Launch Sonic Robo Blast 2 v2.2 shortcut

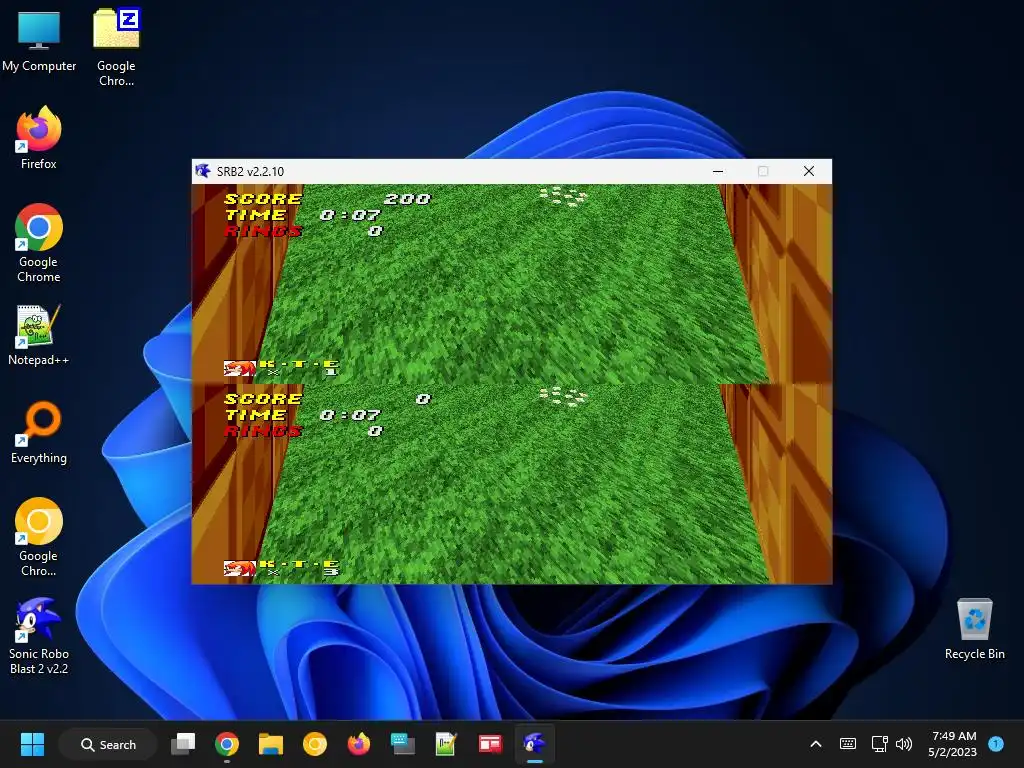(x=39, y=636)
